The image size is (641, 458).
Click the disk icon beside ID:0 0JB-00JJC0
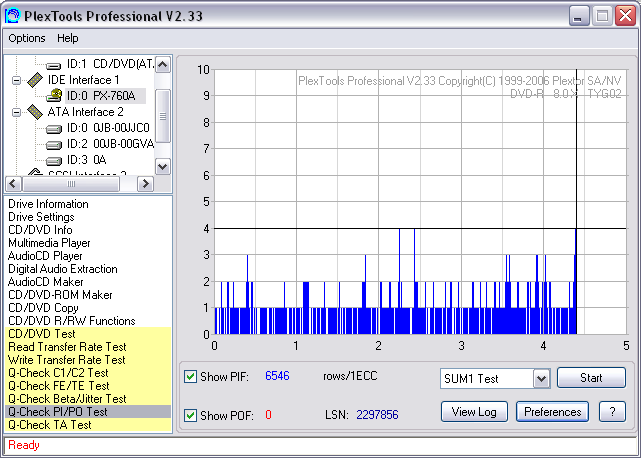[x=54, y=129]
